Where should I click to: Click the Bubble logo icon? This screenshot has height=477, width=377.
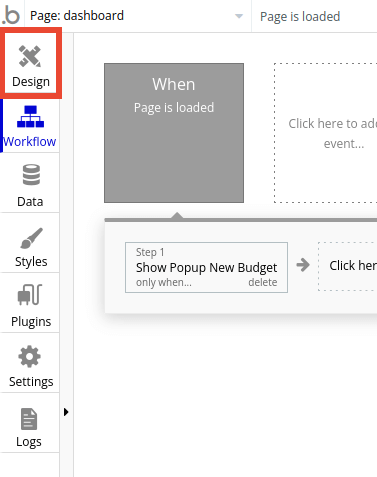pos(11,16)
